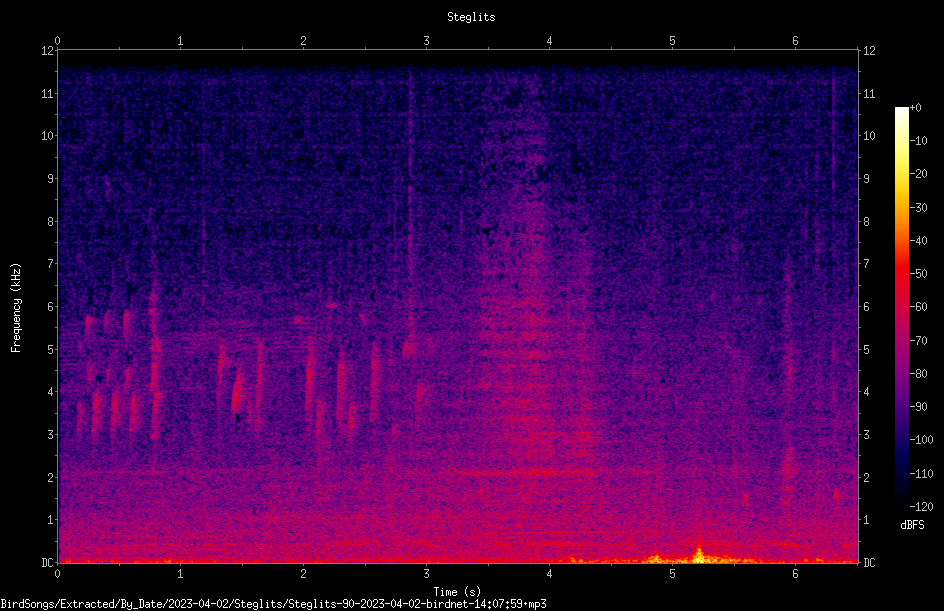Click the Time (s) axis label
Screen dimensions: 944x611
tap(457, 592)
